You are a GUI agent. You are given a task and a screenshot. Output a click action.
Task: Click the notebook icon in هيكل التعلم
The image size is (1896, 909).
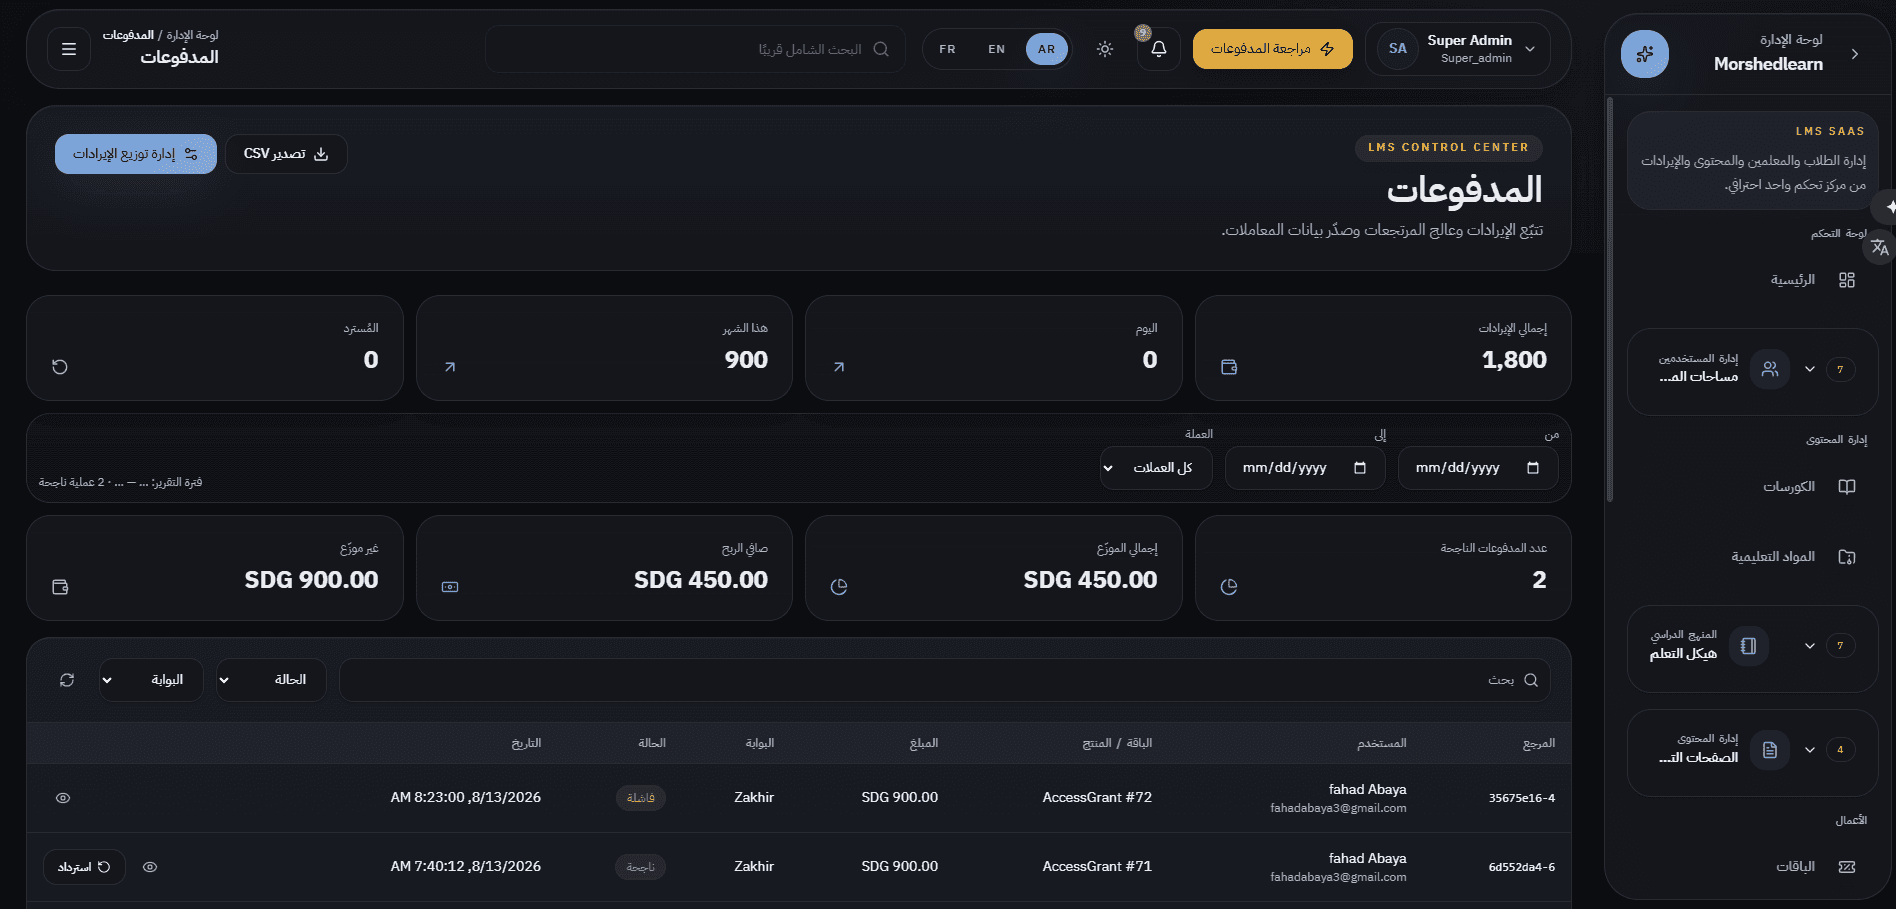[1748, 646]
